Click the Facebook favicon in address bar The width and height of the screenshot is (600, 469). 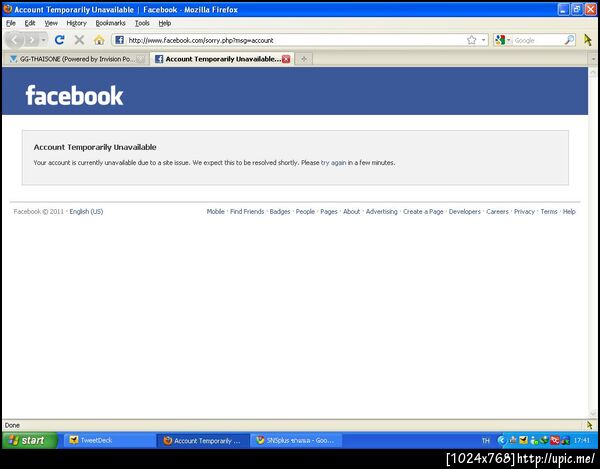point(119,40)
